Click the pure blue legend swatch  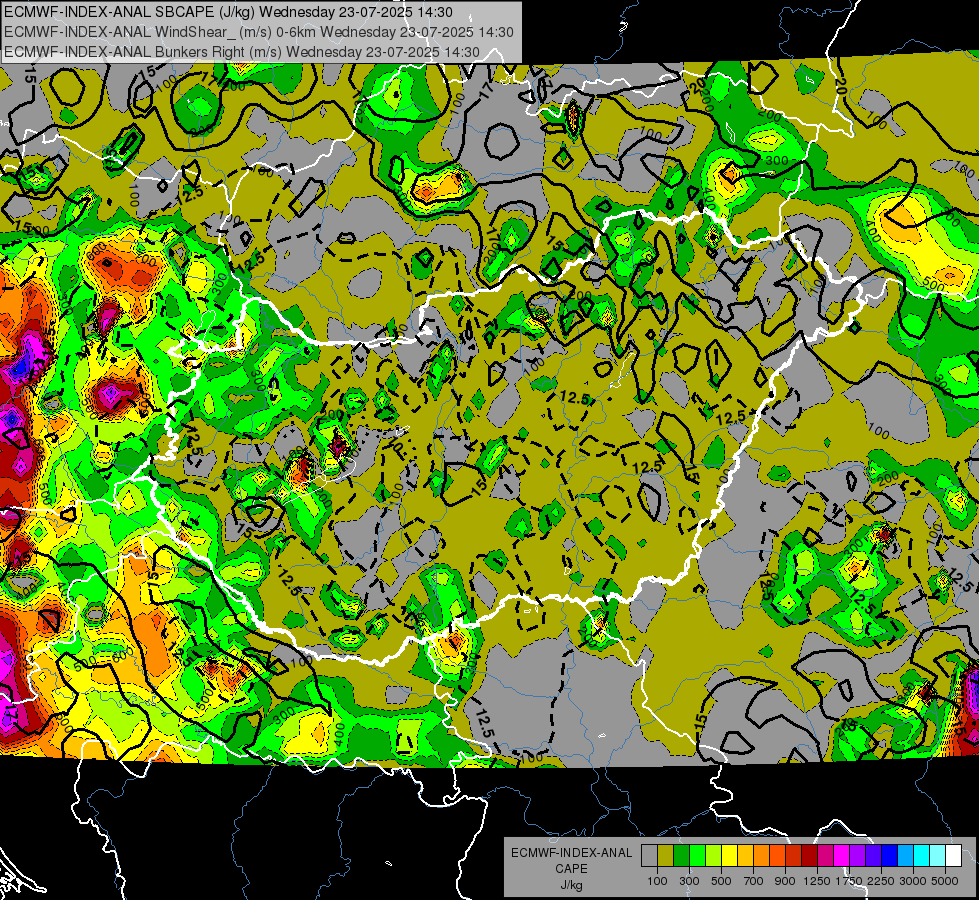click(x=890, y=855)
